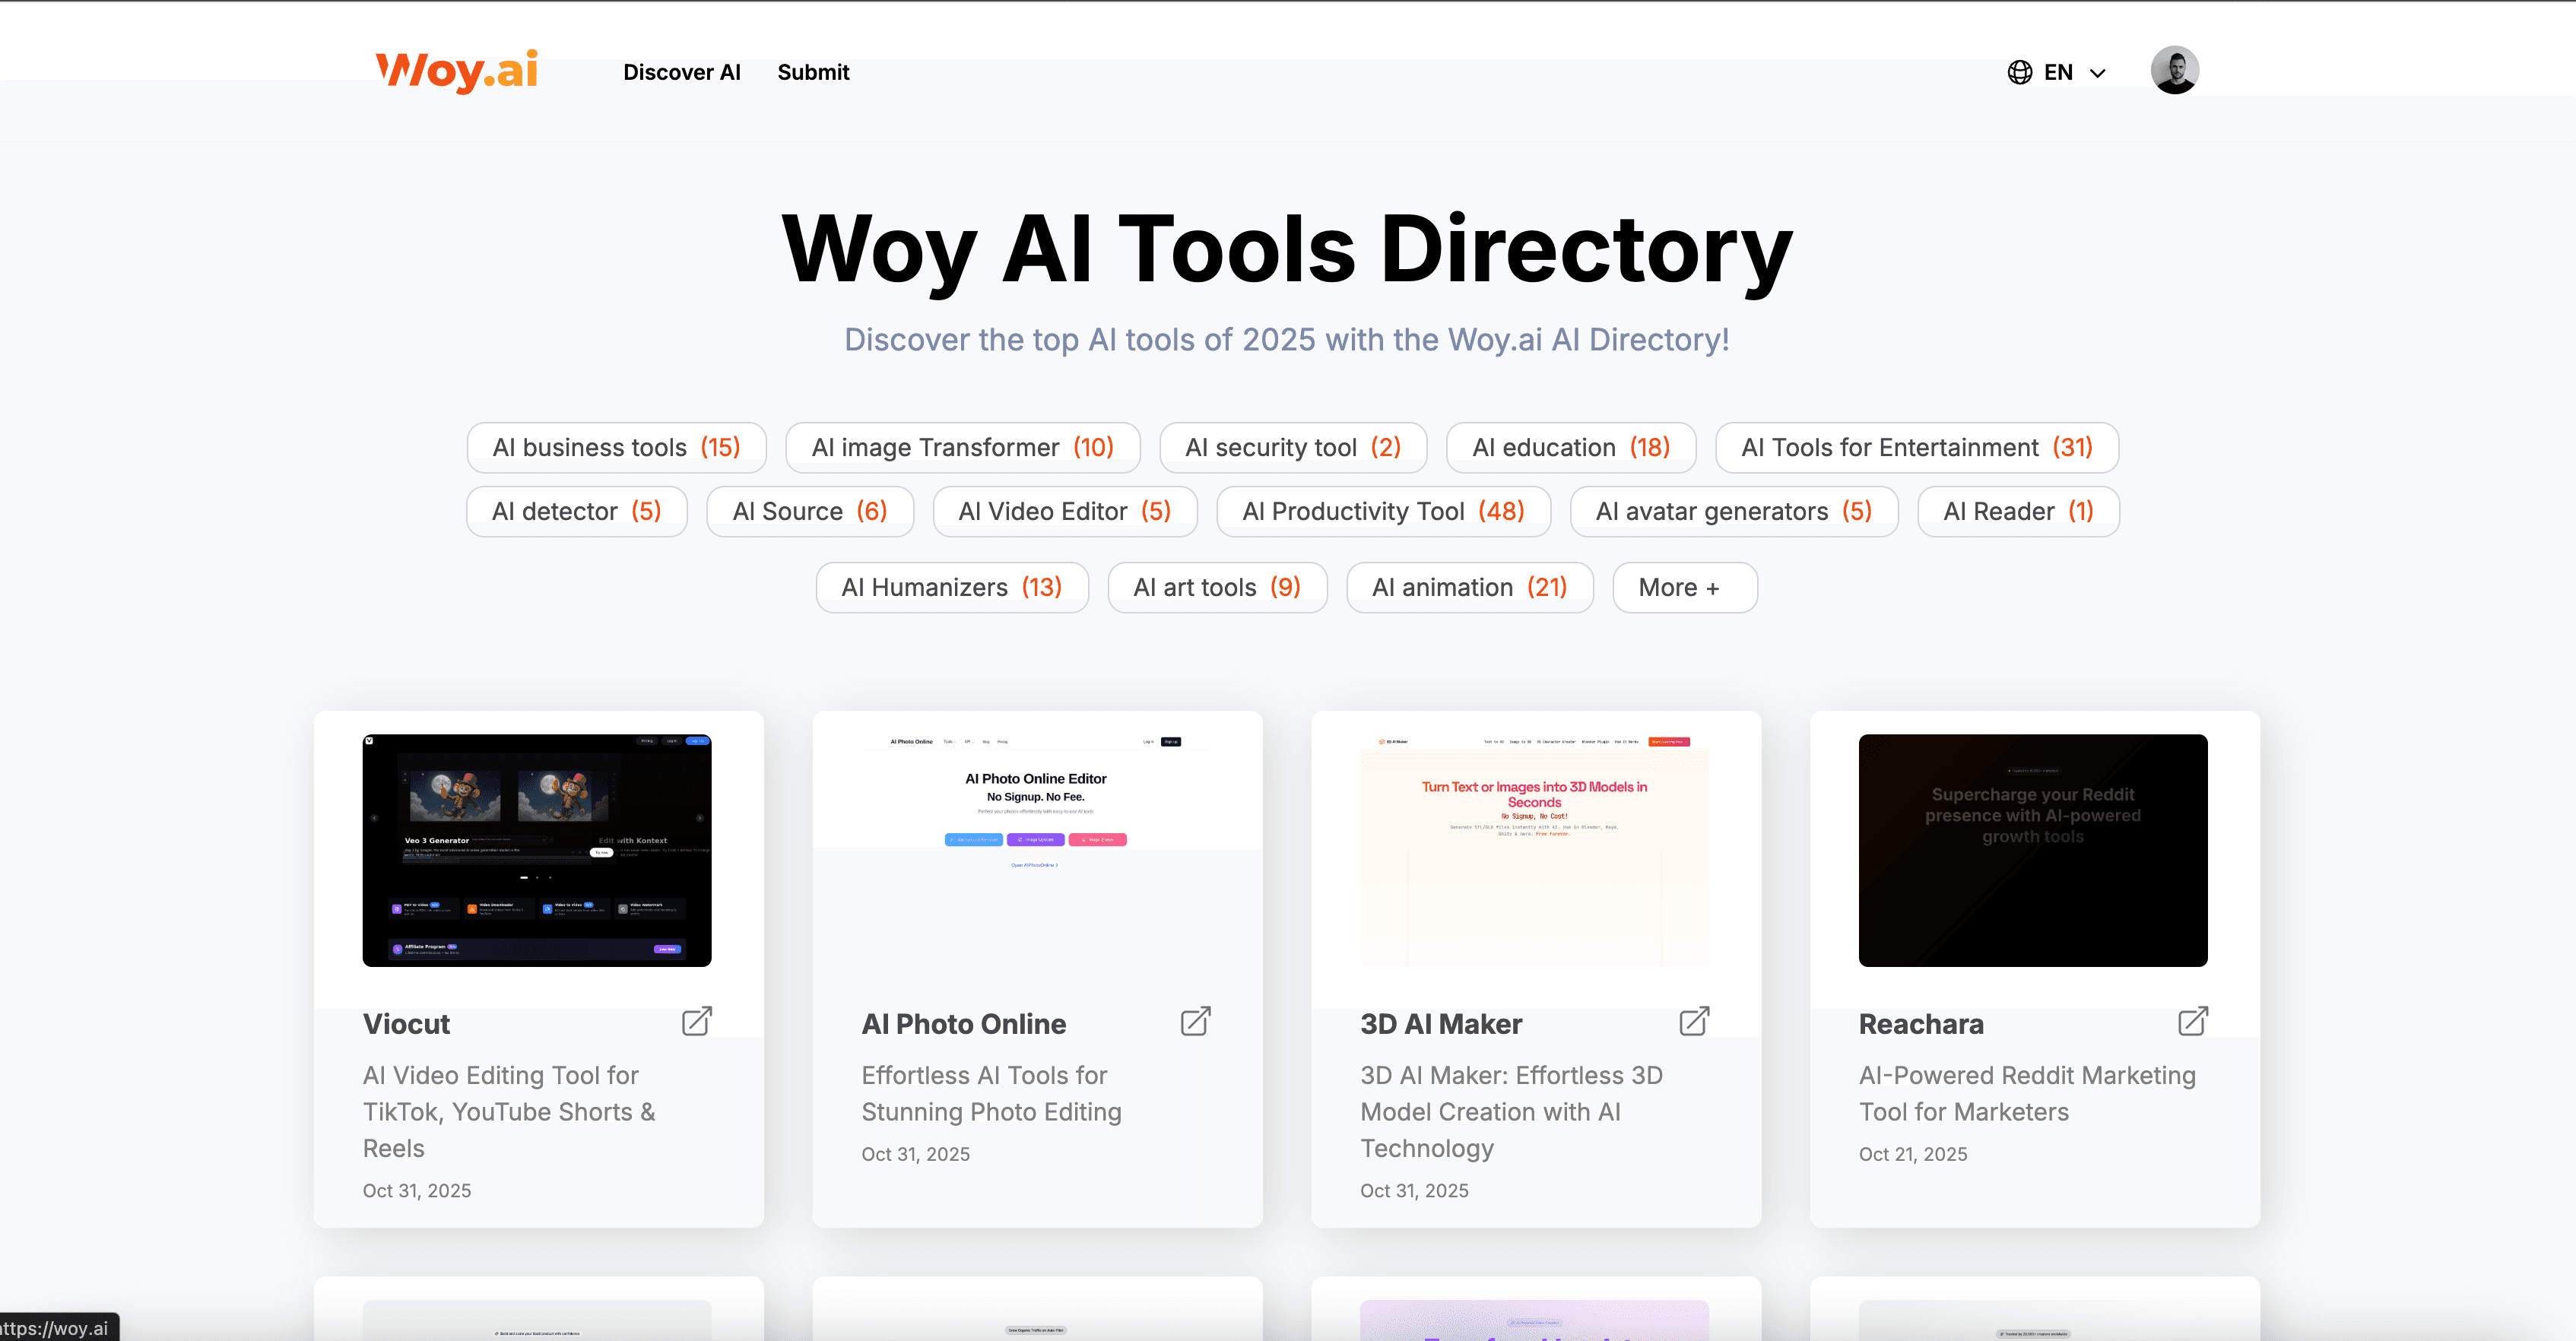Click the Woy AI Tools Directory heading
This screenshot has height=1341, width=2576.
[x=1287, y=249]
